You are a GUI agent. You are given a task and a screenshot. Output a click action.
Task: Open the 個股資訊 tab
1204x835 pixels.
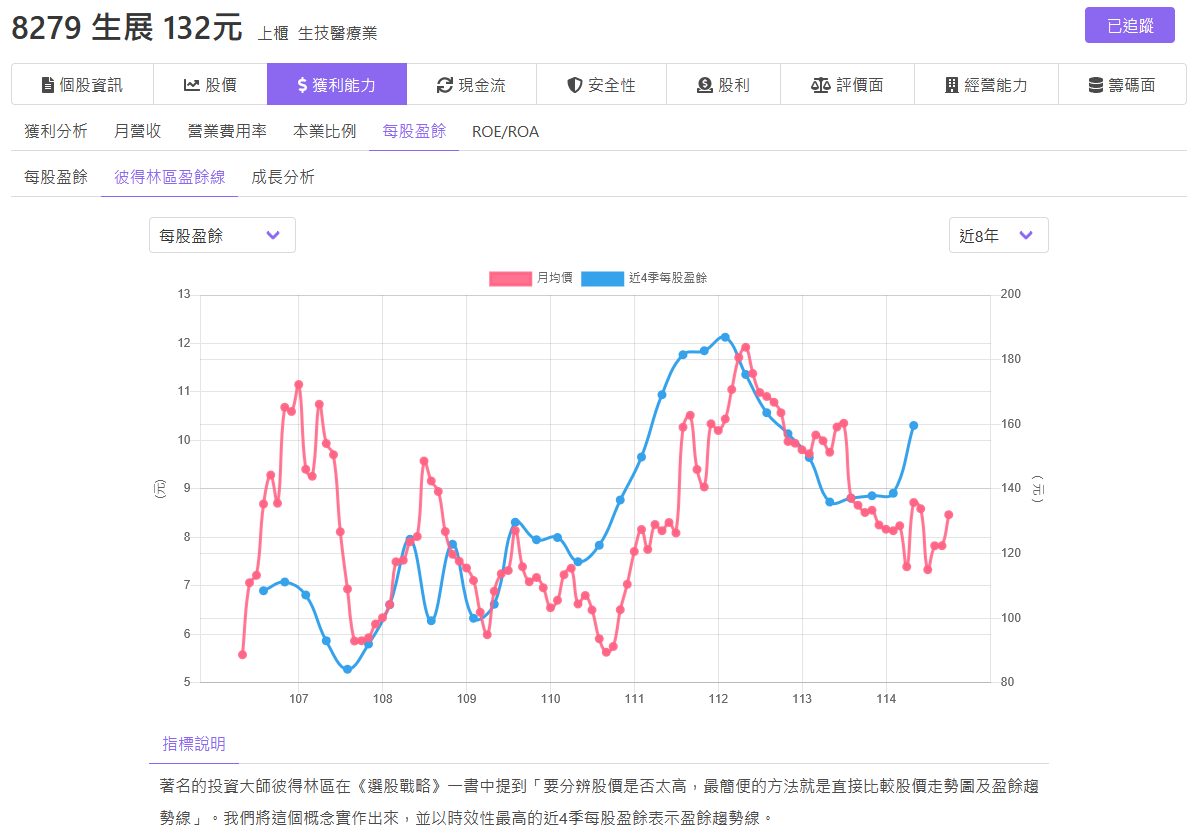(82, 85)
